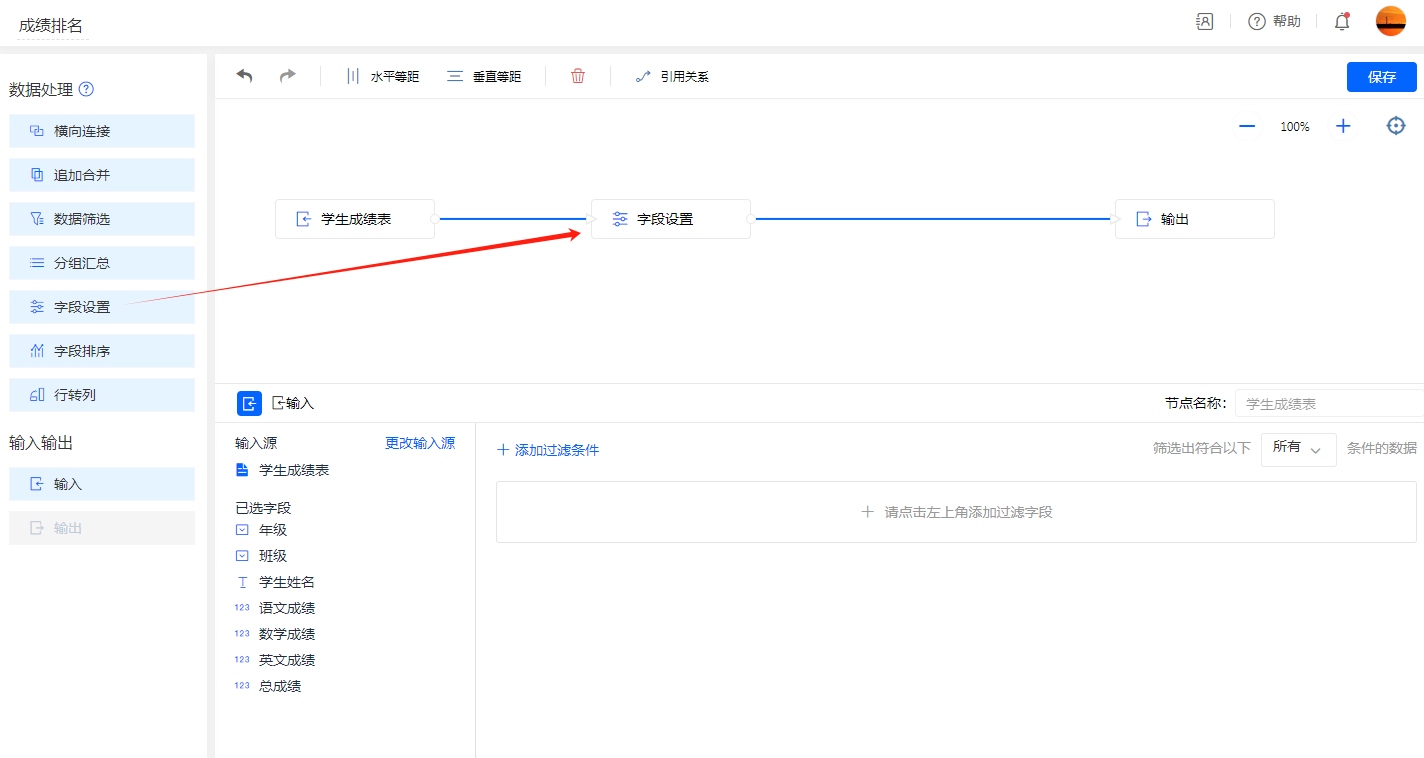Screen dimensions: 1424x758
Task: Click the 更改输入源 link
Action: pyautogui.click(x=420, y=443)
